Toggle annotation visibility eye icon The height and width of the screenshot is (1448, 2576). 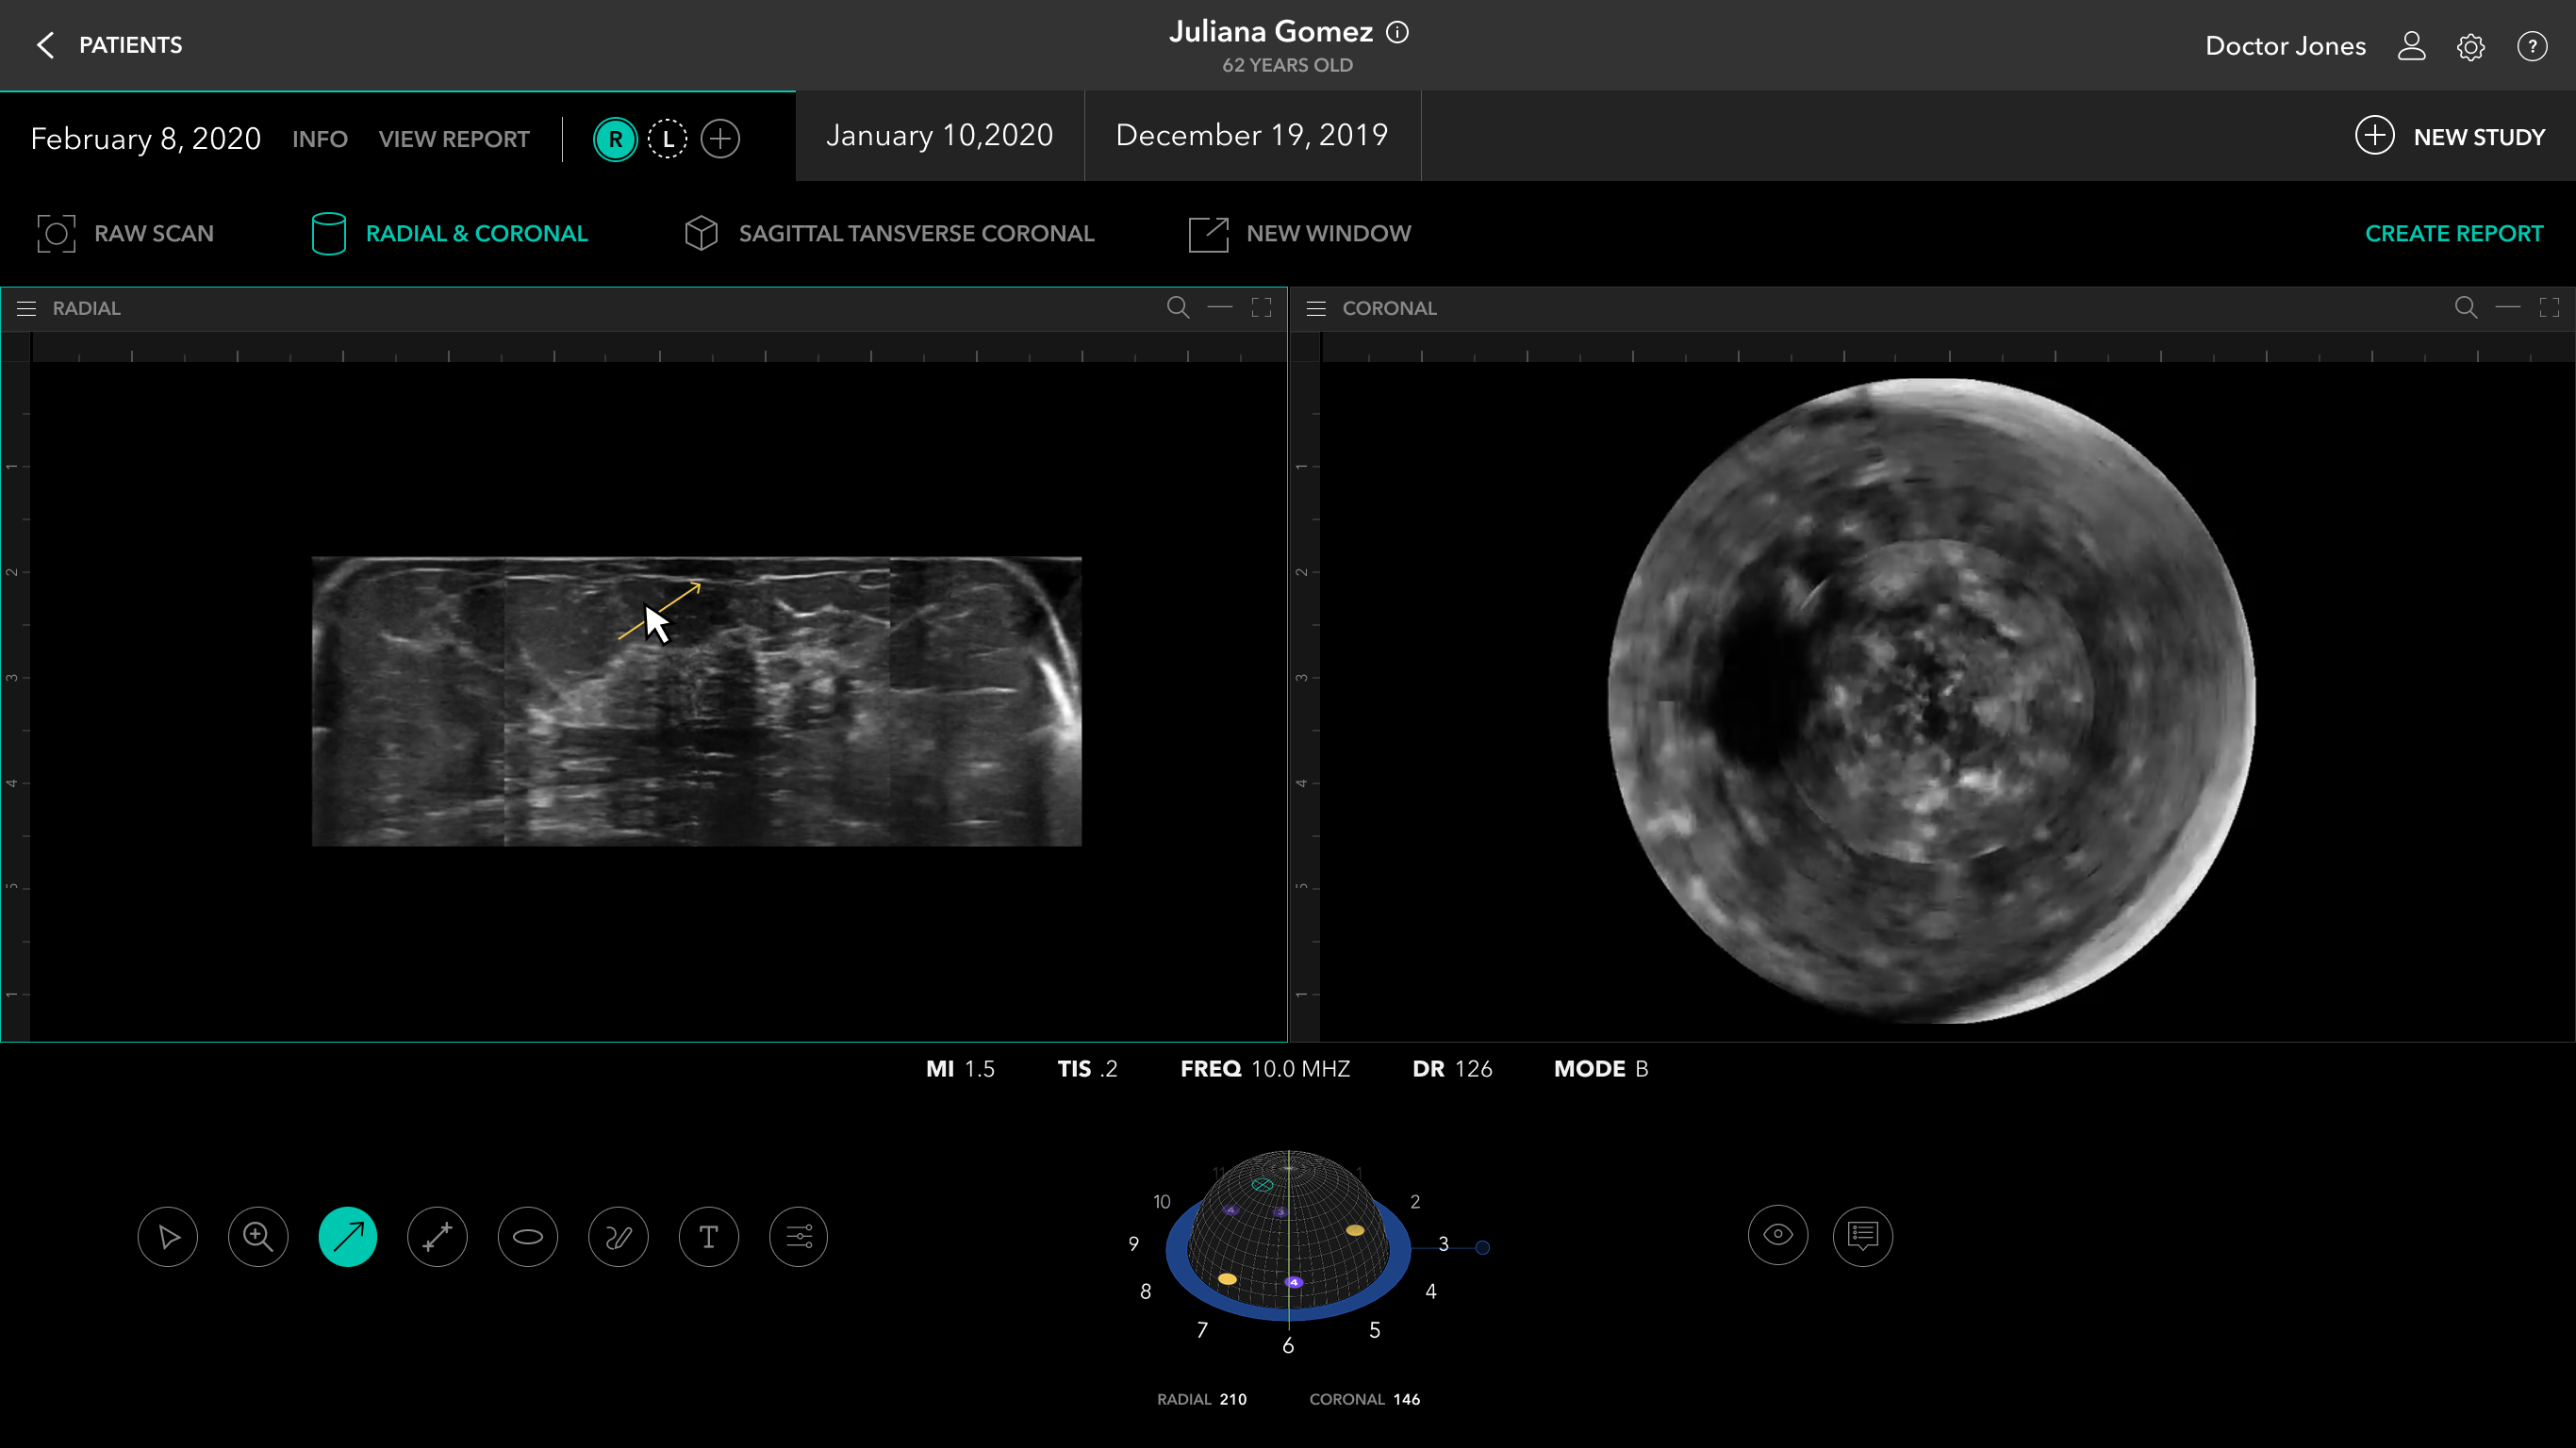[1777, 1236]
